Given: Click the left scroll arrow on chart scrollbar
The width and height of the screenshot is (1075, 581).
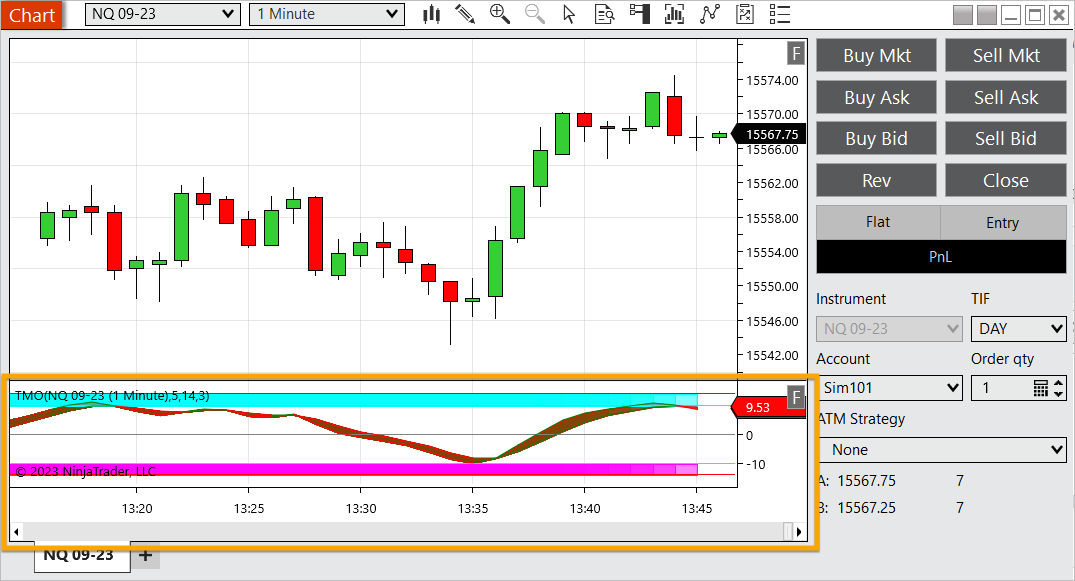Looking at the screenshot, I should [x=16, y=532].
